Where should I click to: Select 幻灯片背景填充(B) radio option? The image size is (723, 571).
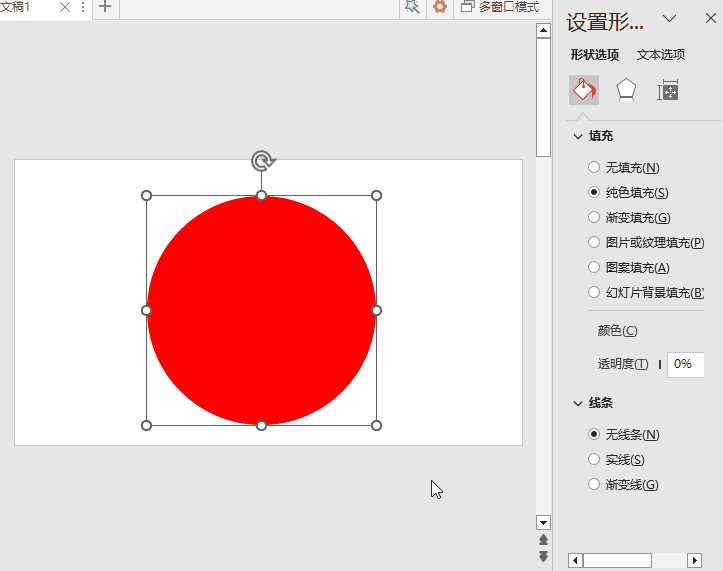coord(646,292)
